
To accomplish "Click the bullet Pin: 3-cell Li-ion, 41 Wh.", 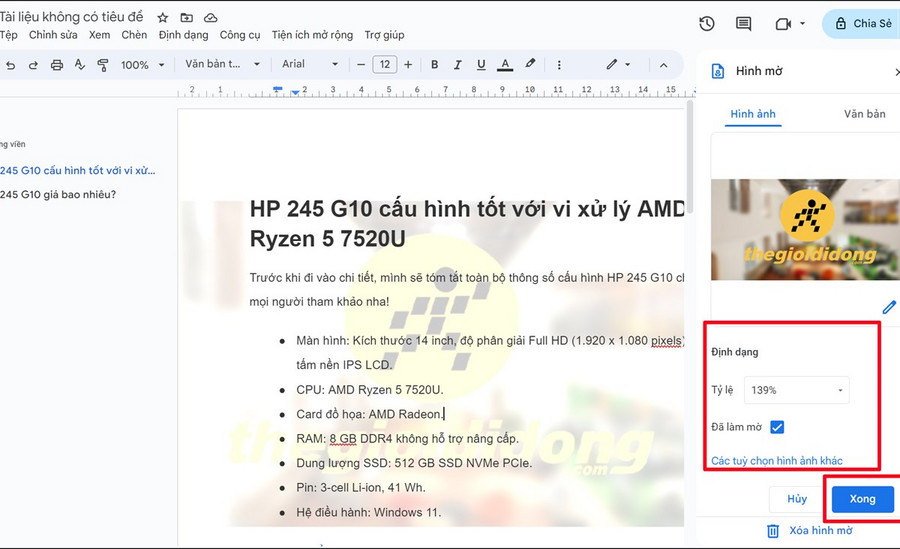I will point(361,488).
